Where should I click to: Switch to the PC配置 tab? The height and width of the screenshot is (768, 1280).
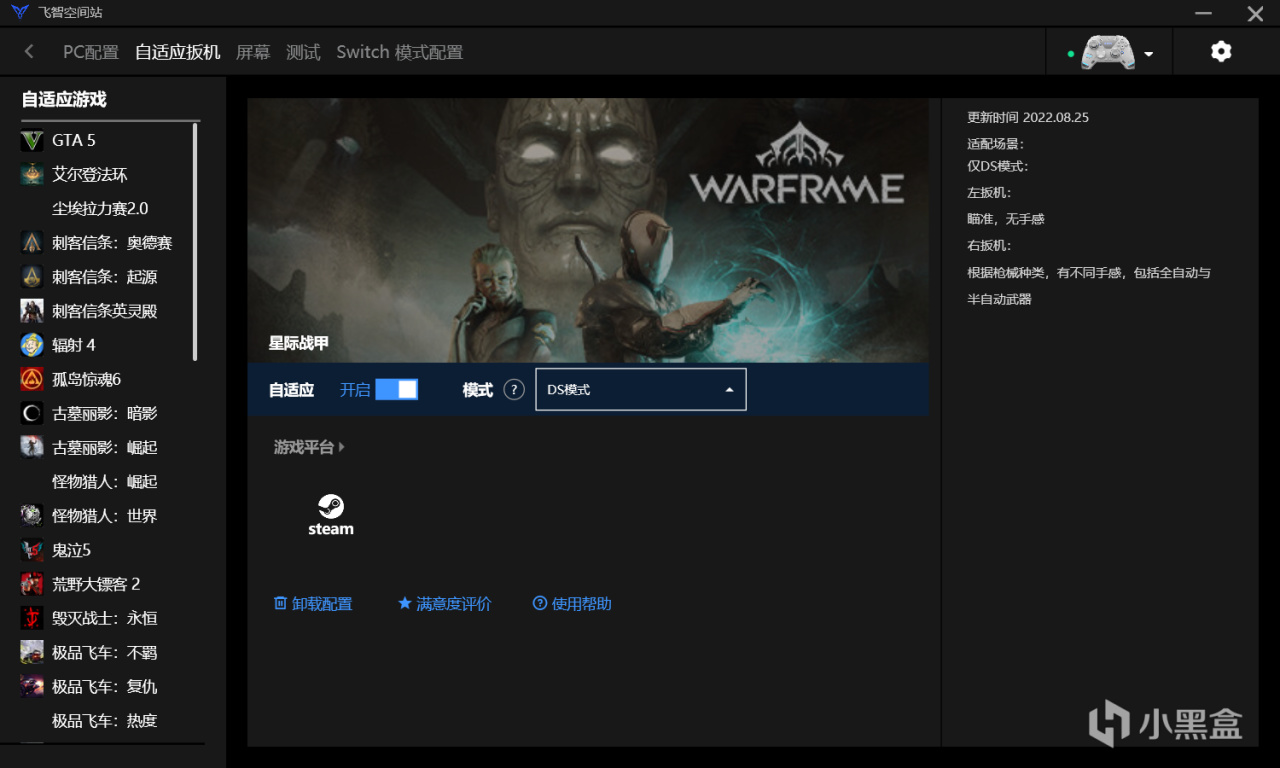pos(91,52)
